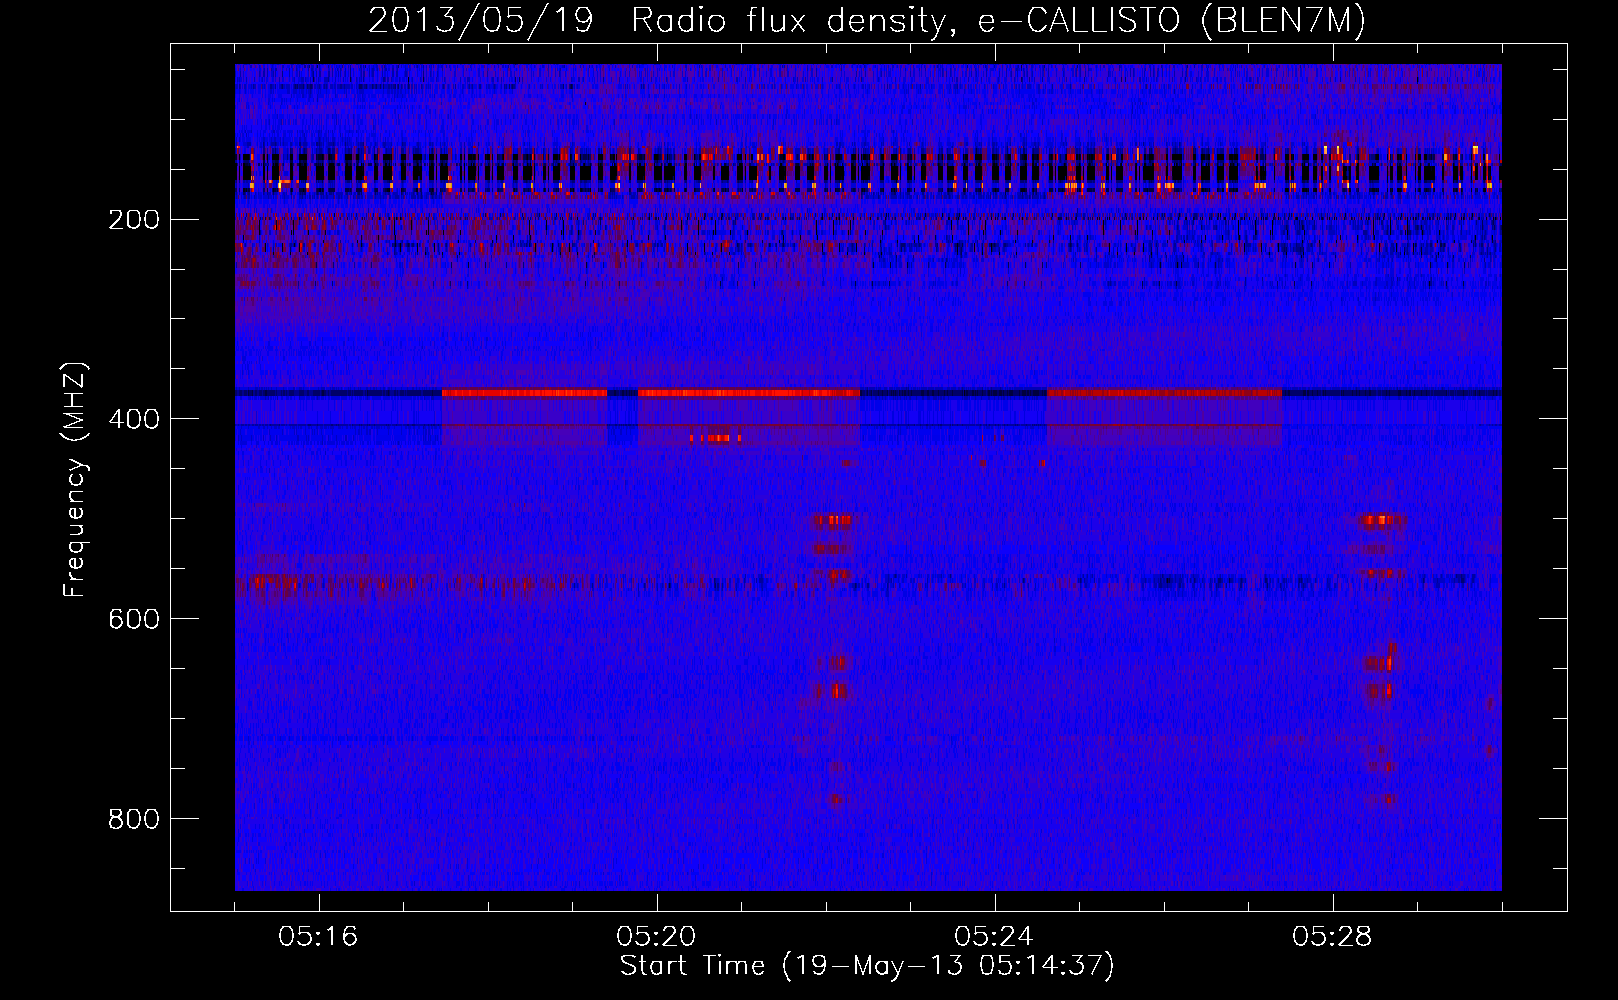This screenshot has width=1618, height=1000.
Task: Click the 'Start Time (19-May-13 05:14:37)' axis label
Action: [867, 965]
